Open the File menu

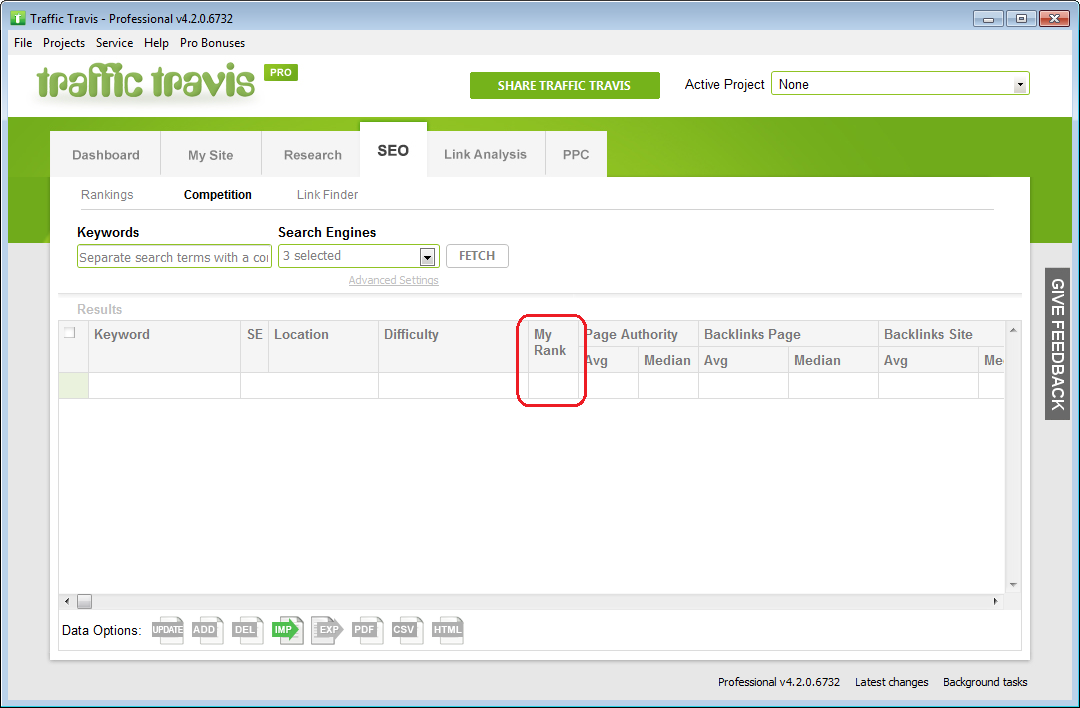coord(23,43)
